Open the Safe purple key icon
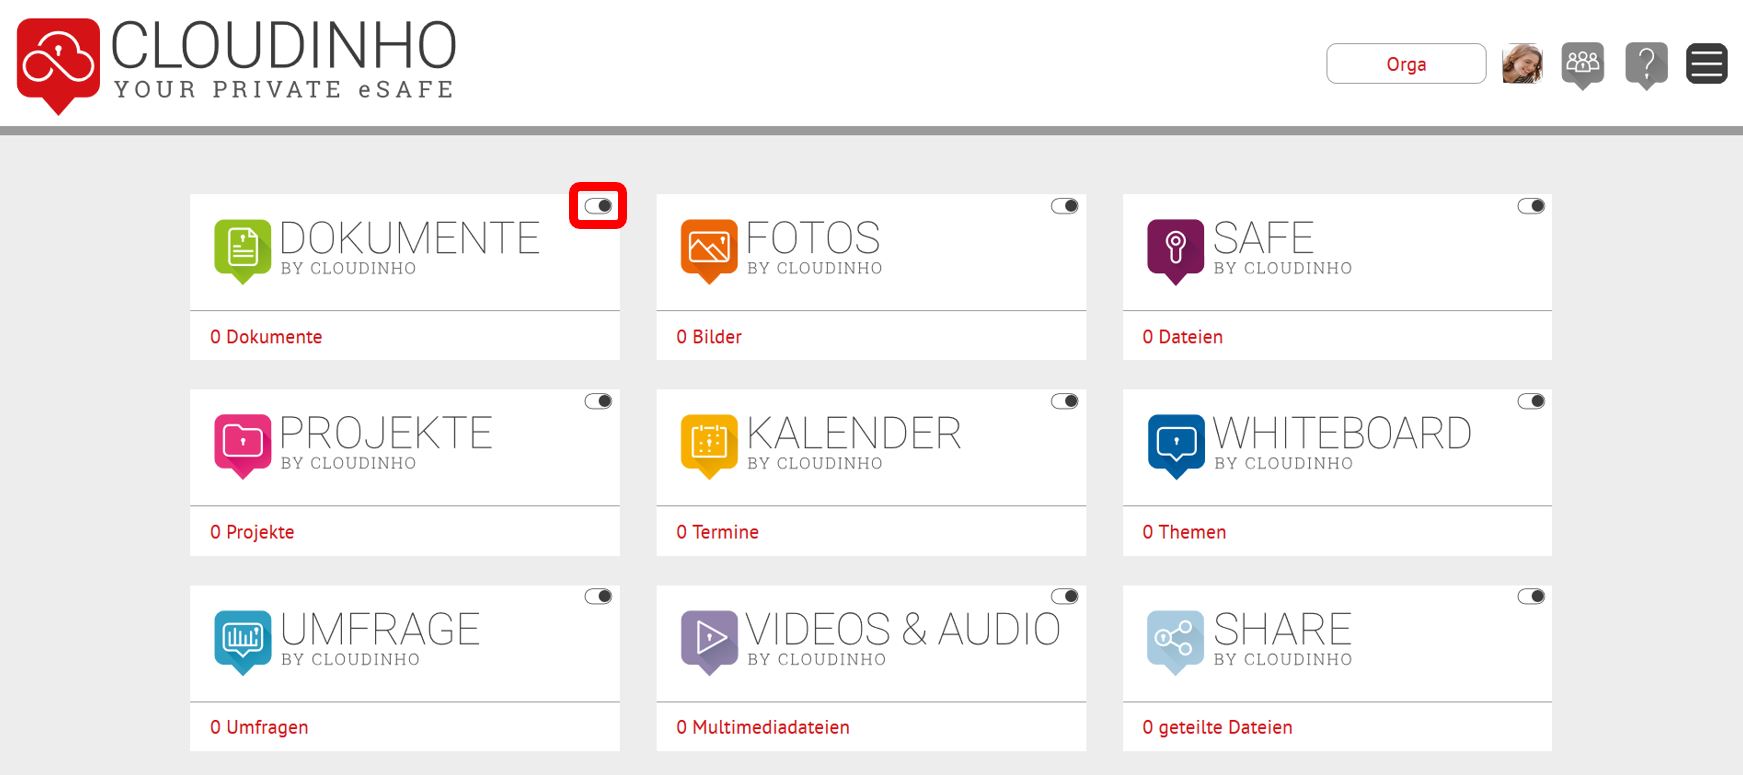This screenshot has width=1743, height=775. [x=1176, y=250]
